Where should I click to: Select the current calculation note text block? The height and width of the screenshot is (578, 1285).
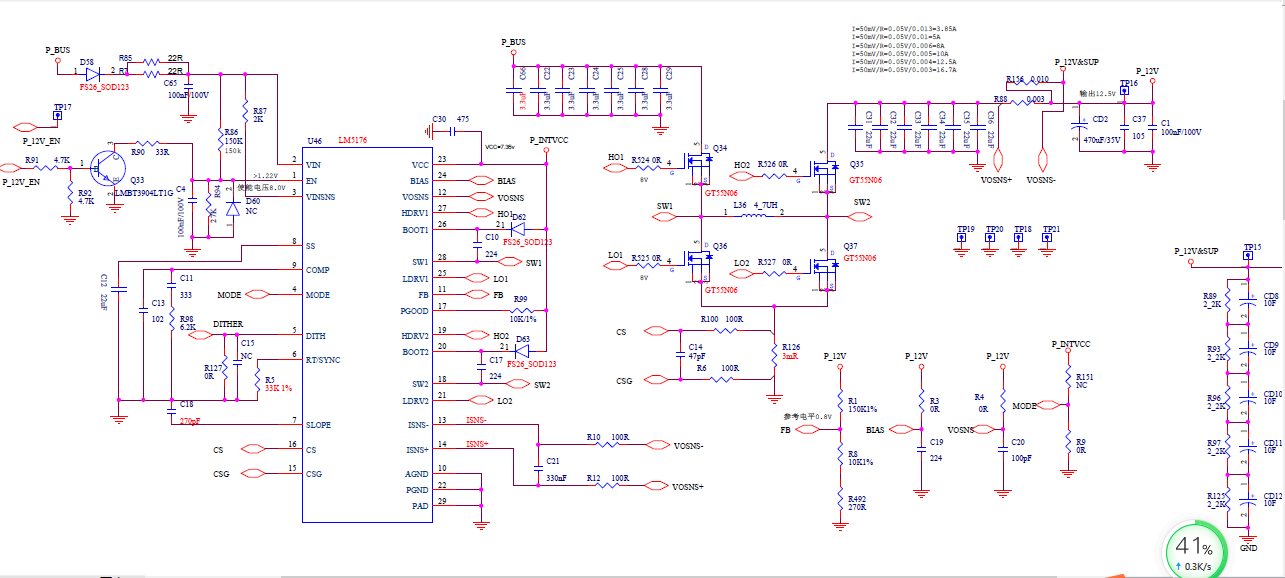click(903, 50)
